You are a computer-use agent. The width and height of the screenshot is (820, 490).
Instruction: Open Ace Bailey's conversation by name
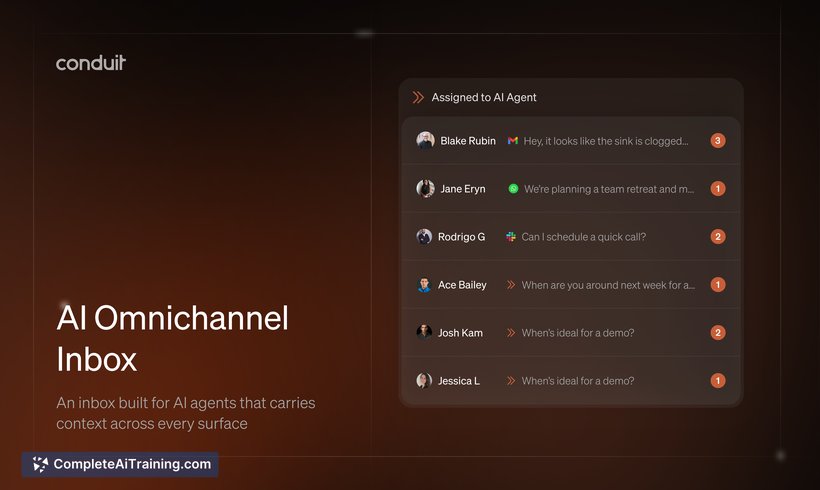pyautogui.click(x=462, y=285)
